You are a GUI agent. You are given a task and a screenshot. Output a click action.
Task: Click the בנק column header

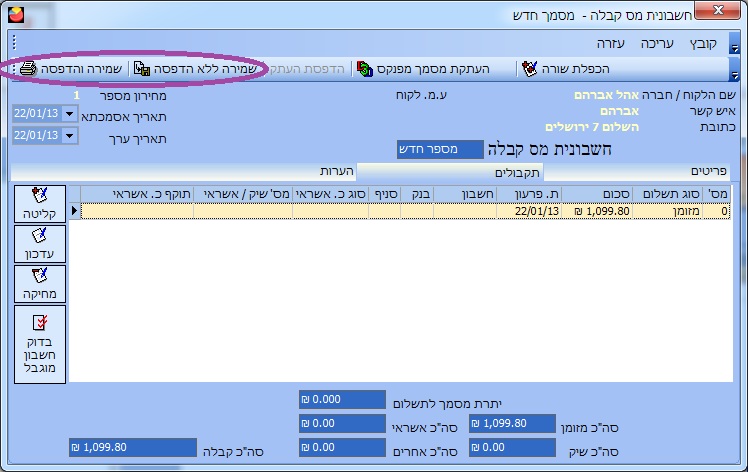(417, 194)
